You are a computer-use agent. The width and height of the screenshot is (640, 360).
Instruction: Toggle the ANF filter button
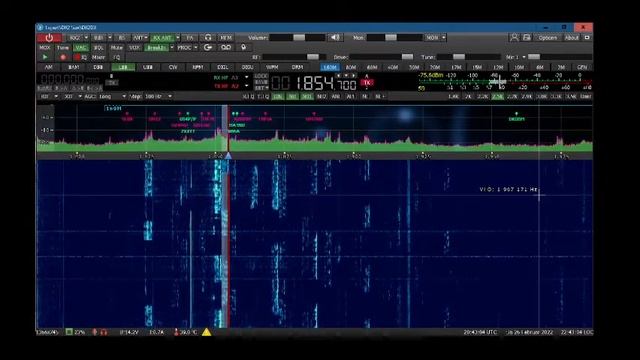pyautogui.click(x=336, y=97)
